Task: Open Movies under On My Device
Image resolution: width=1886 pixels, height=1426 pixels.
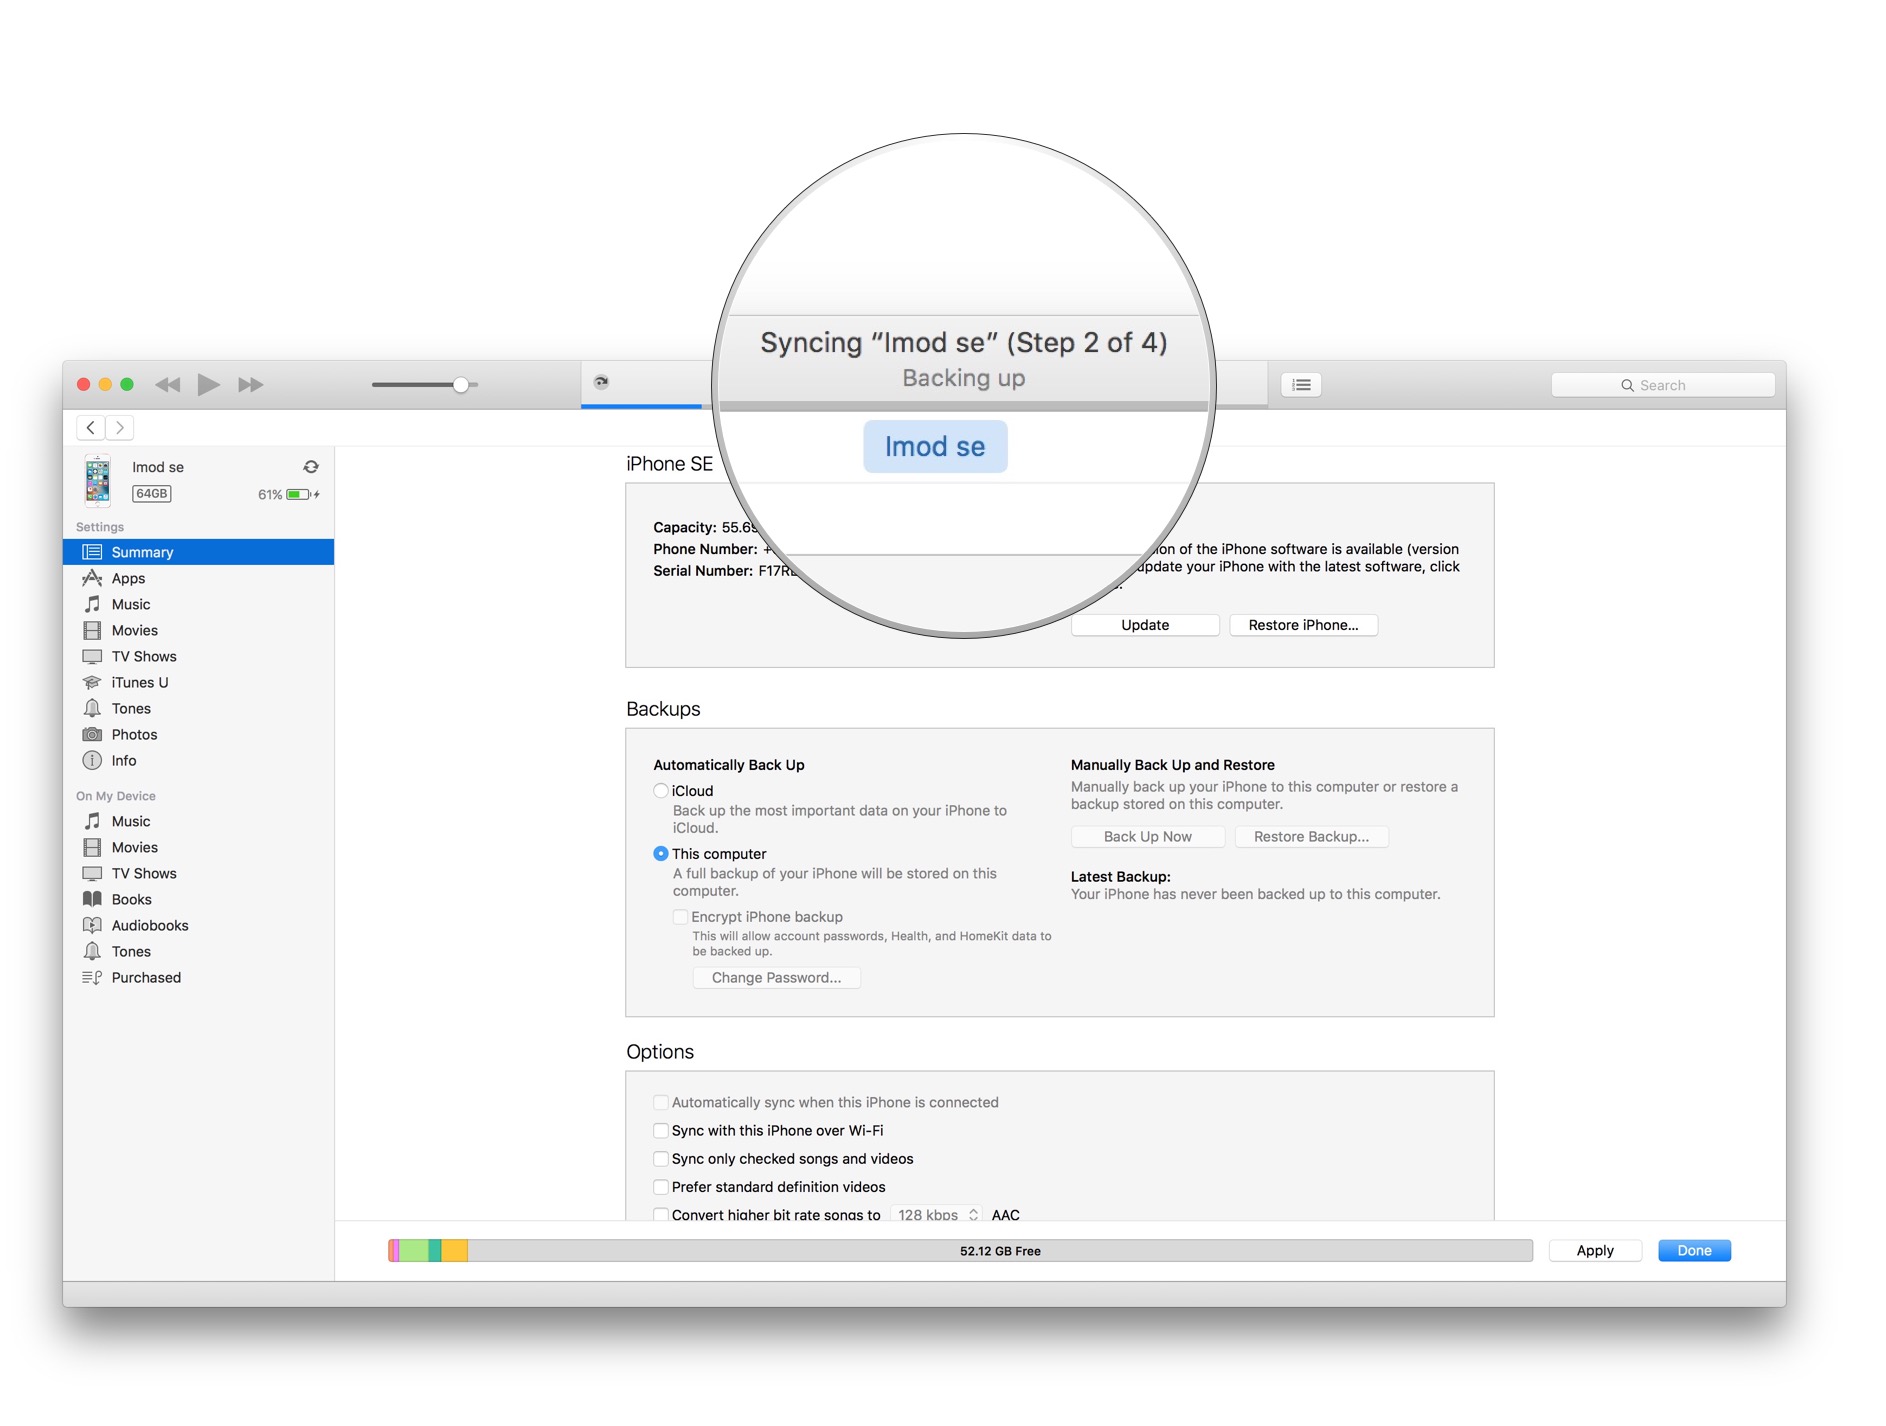Action: click(198, 847)
